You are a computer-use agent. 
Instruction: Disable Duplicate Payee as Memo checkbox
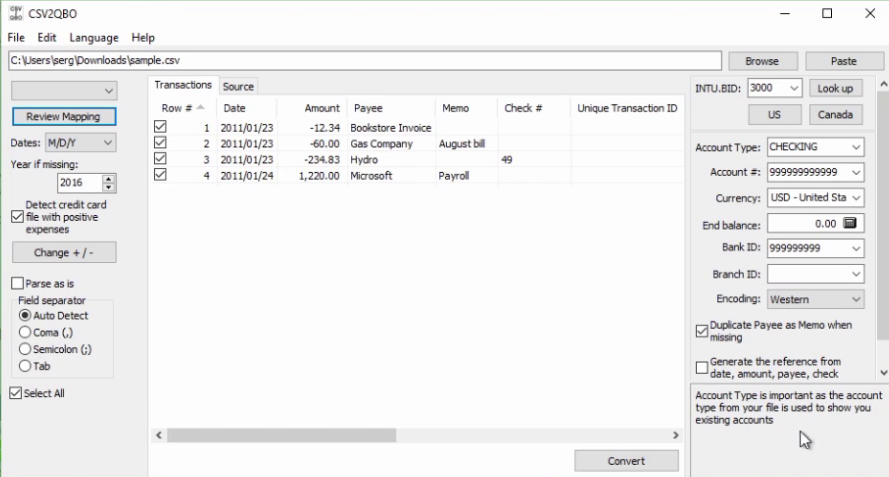(x=702, y=331)
